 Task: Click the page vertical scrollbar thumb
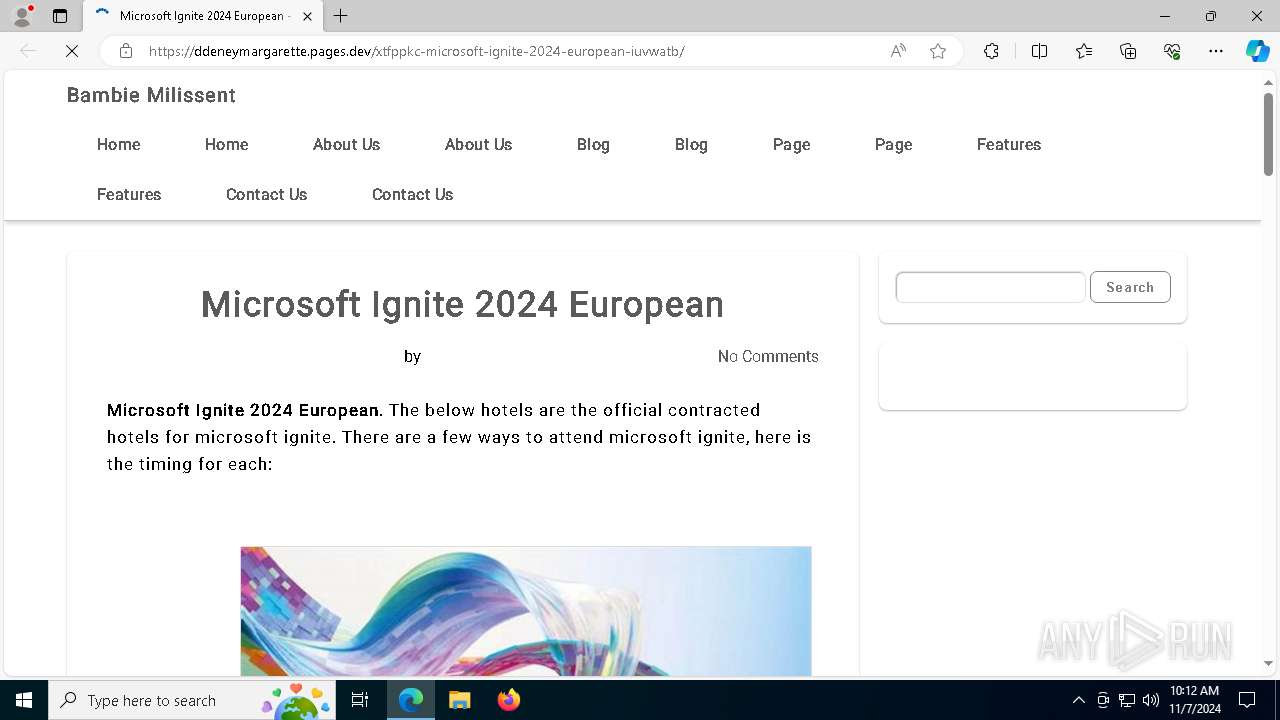[1268, 133]
